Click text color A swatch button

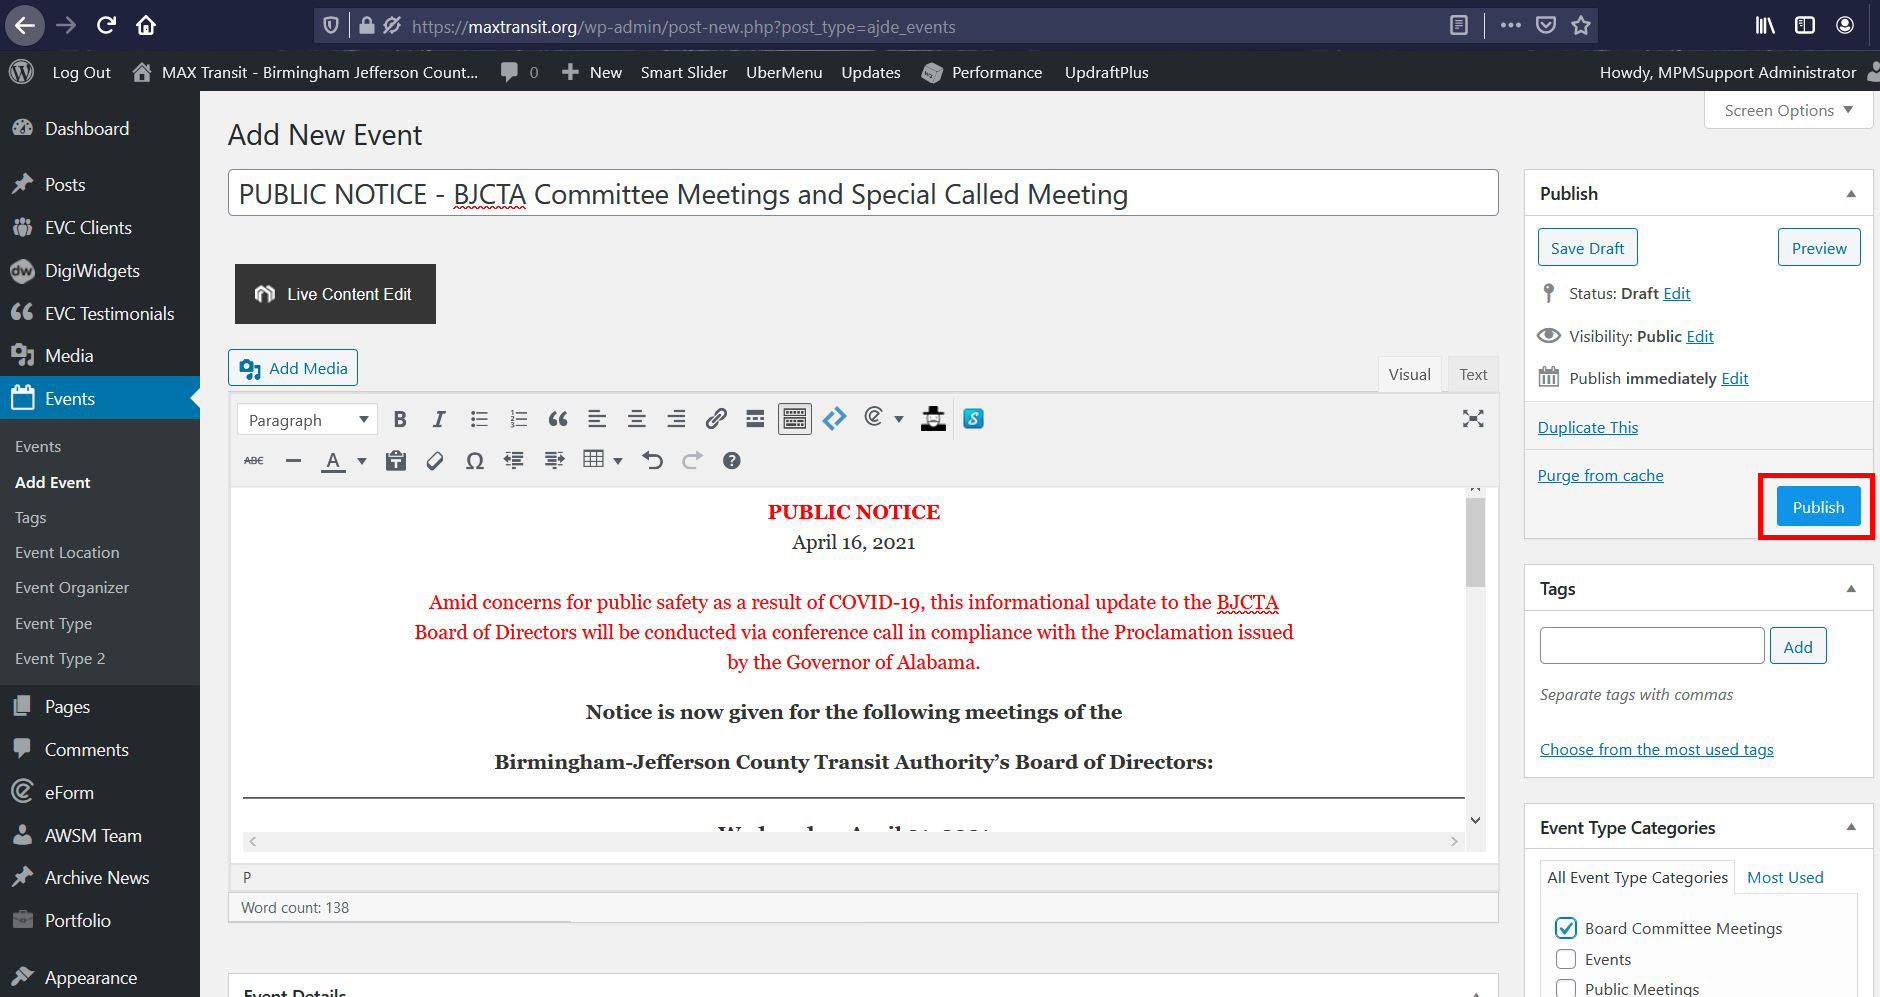point(333,461)
